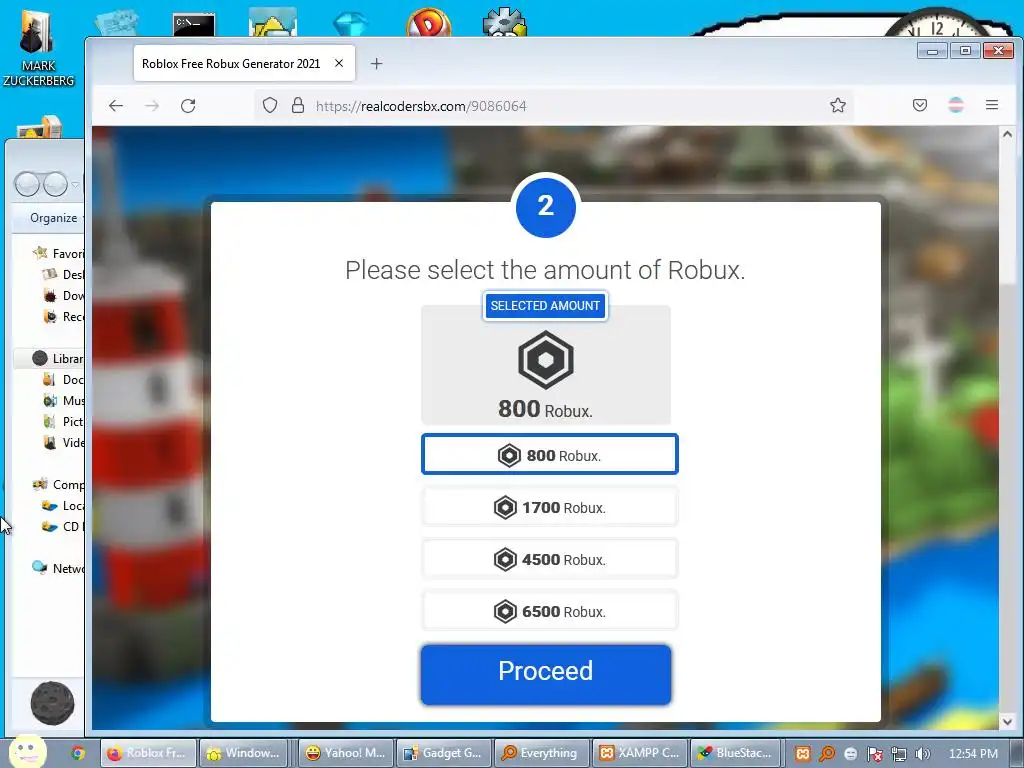Click the XAMPP icon in the system tray
1024x768 pixels.
803,754
